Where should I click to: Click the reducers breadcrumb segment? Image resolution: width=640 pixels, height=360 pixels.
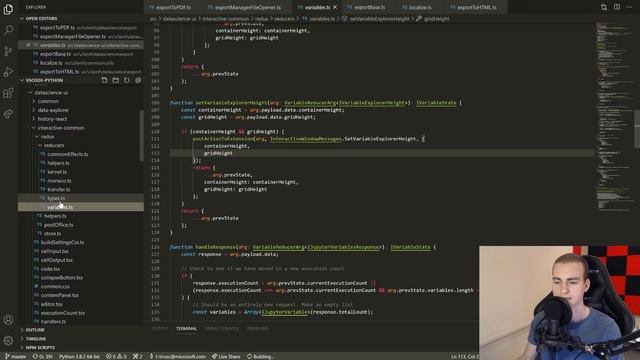pos(284,19)
